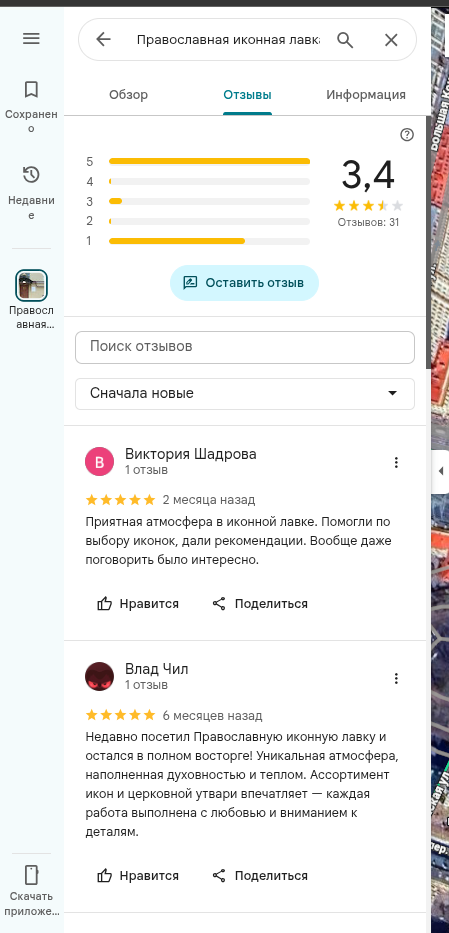This screenshot has width=449, height=933.
Task: Open the help question mark icon
Action: click(x=407, y=135)
